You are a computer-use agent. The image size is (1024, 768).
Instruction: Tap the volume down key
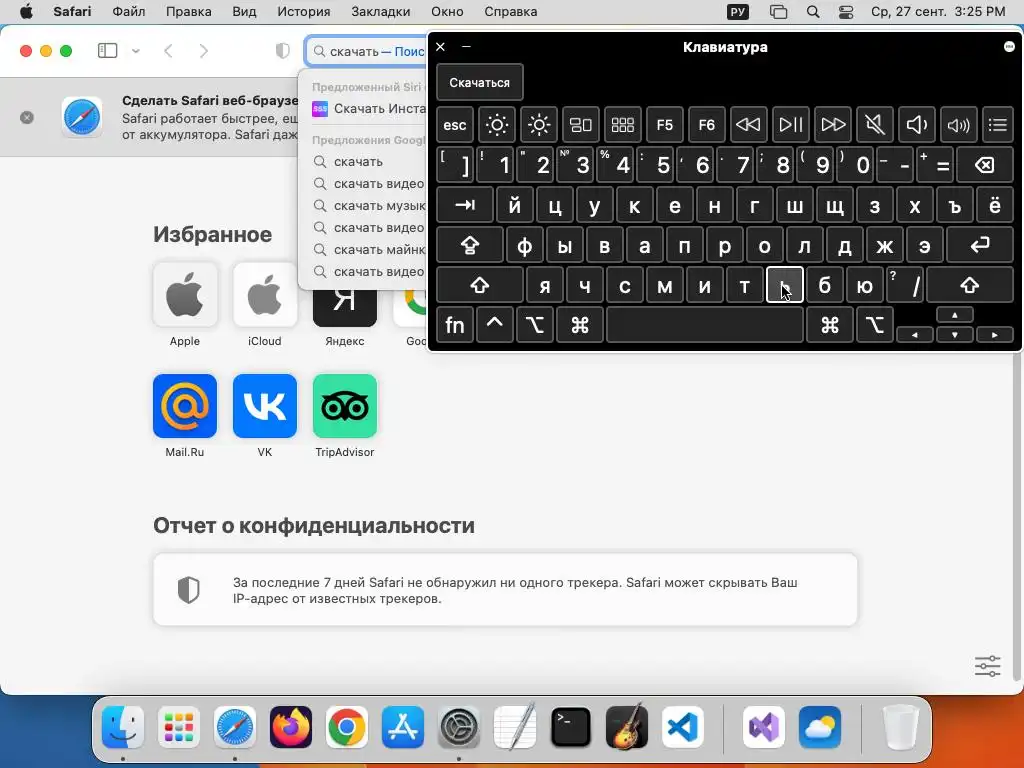(916, 125)
